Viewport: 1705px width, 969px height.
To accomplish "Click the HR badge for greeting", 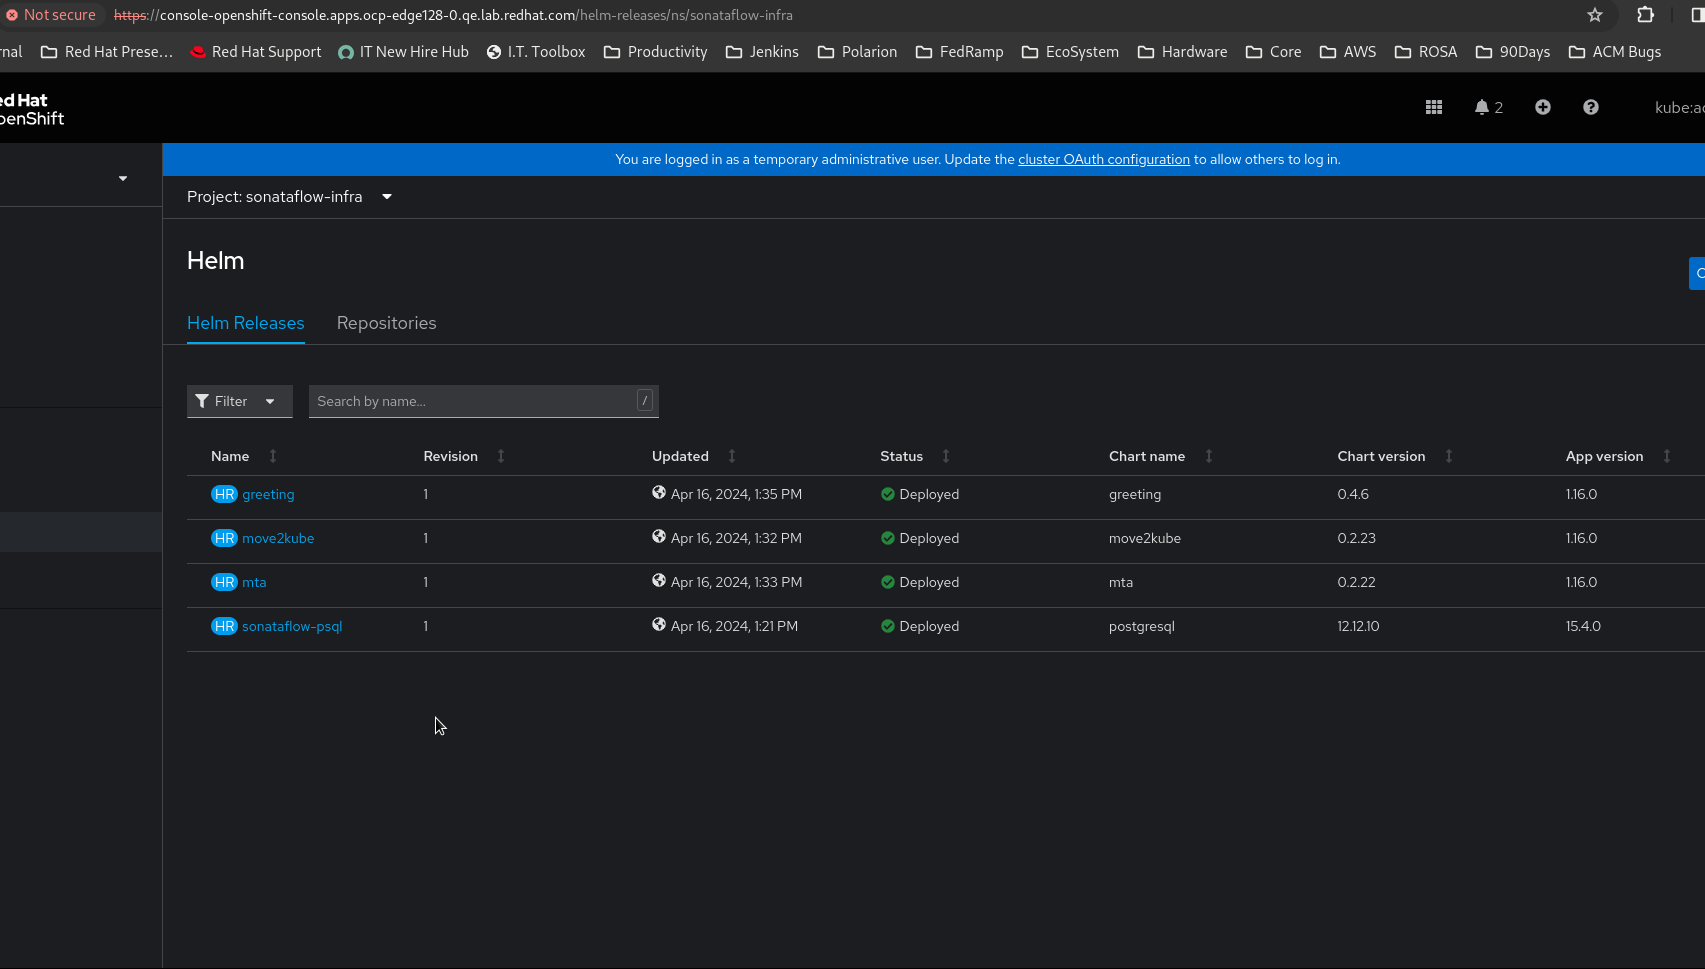I will 224,494.
